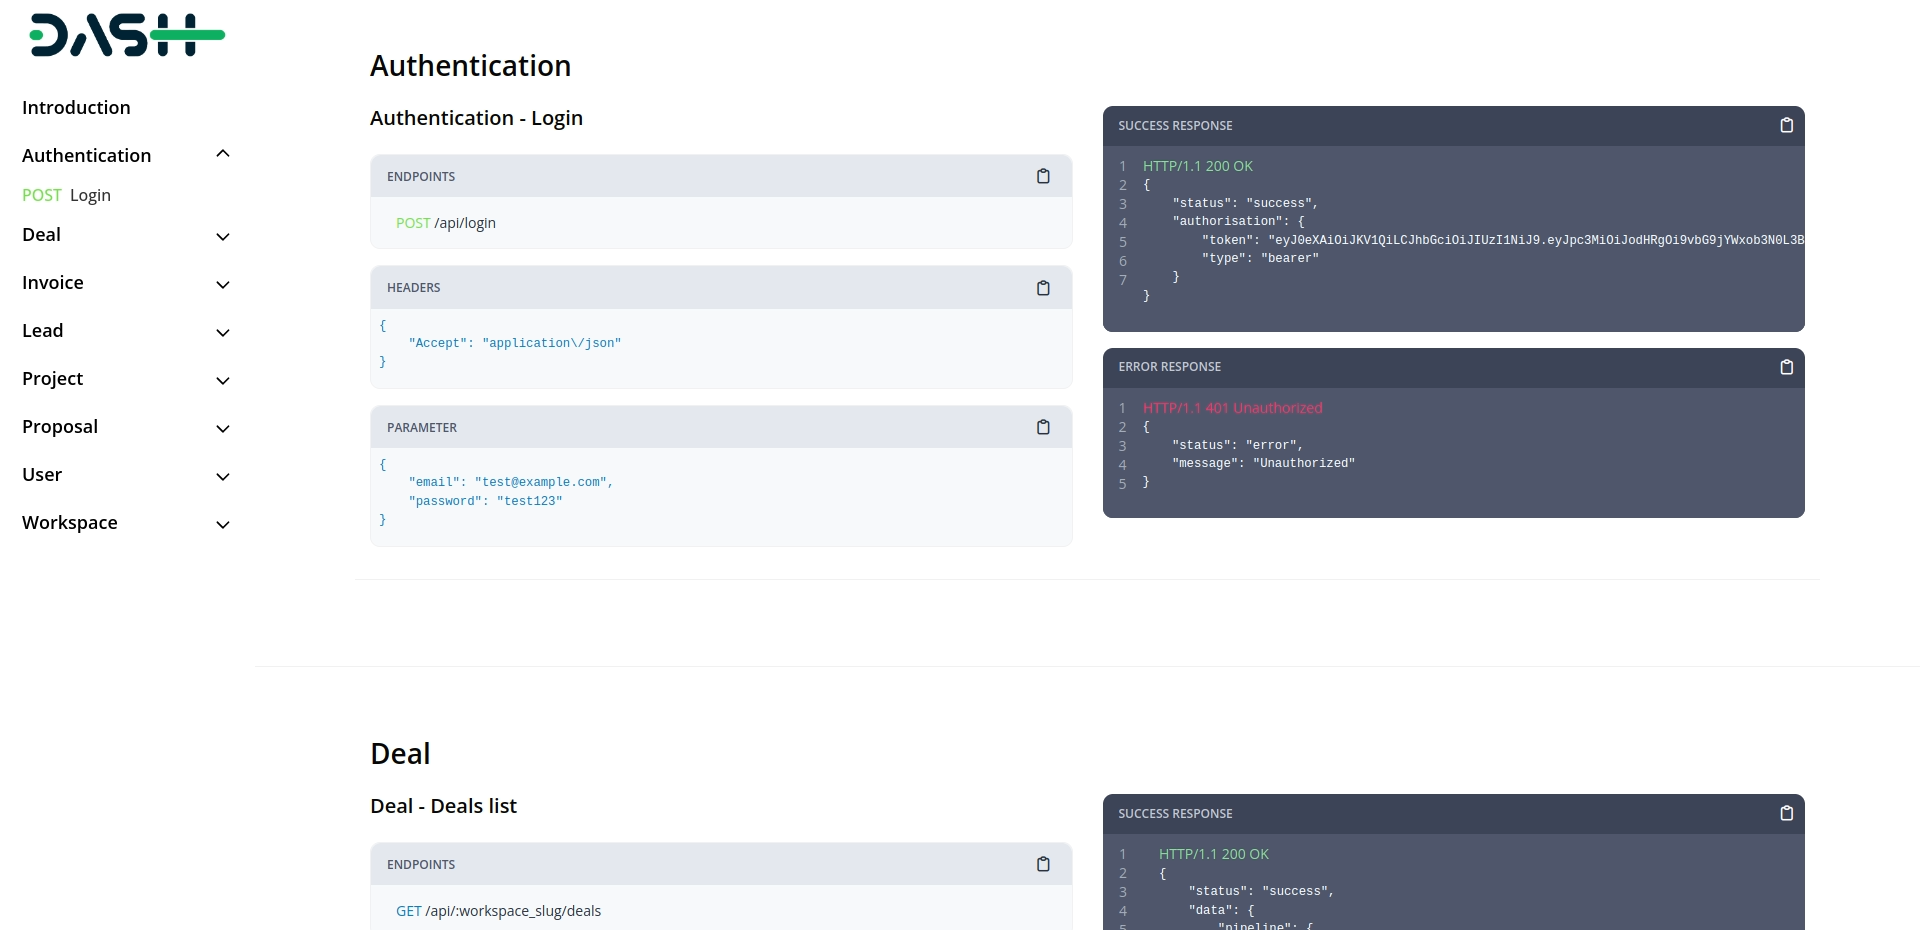This screenshot has height=930, width=1920.
Task: Copy the Deals list success response
Action: (x=1786, y=813)
